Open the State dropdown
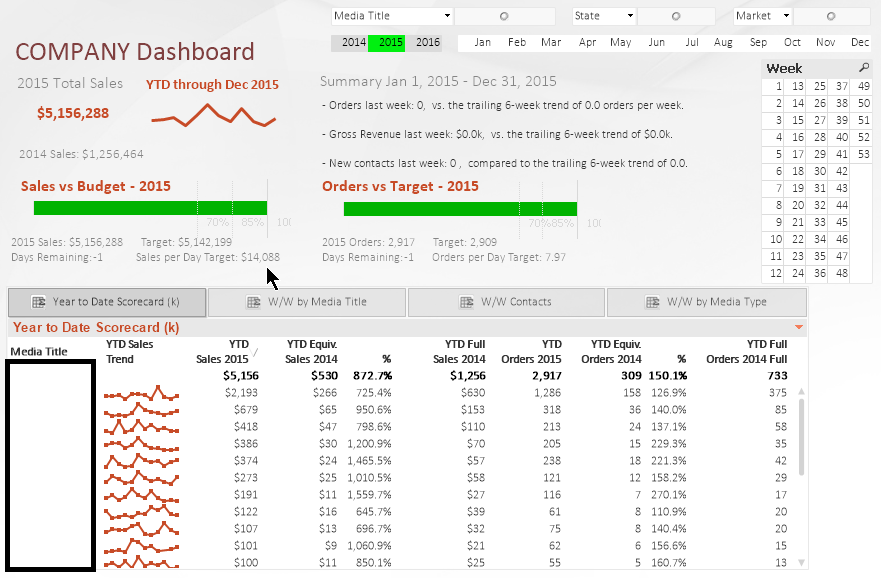The image size is (881, 578). pyautogui.click(x=630, y=16)
